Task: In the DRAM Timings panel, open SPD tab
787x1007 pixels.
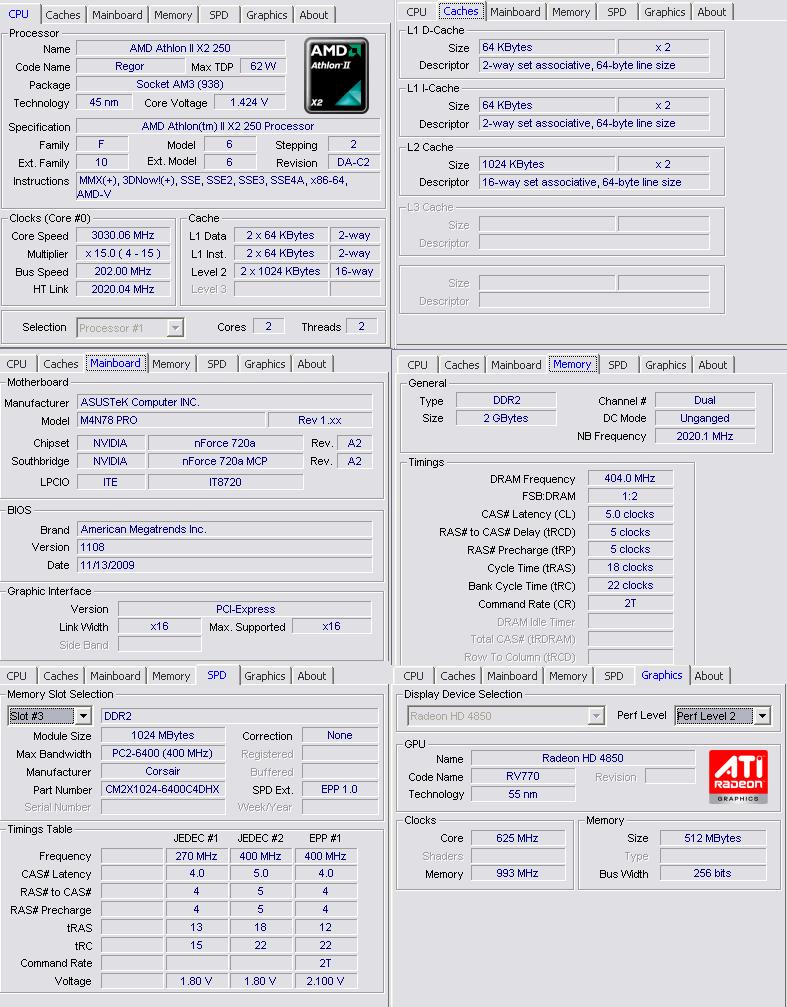Action: (x=617, y=365)
